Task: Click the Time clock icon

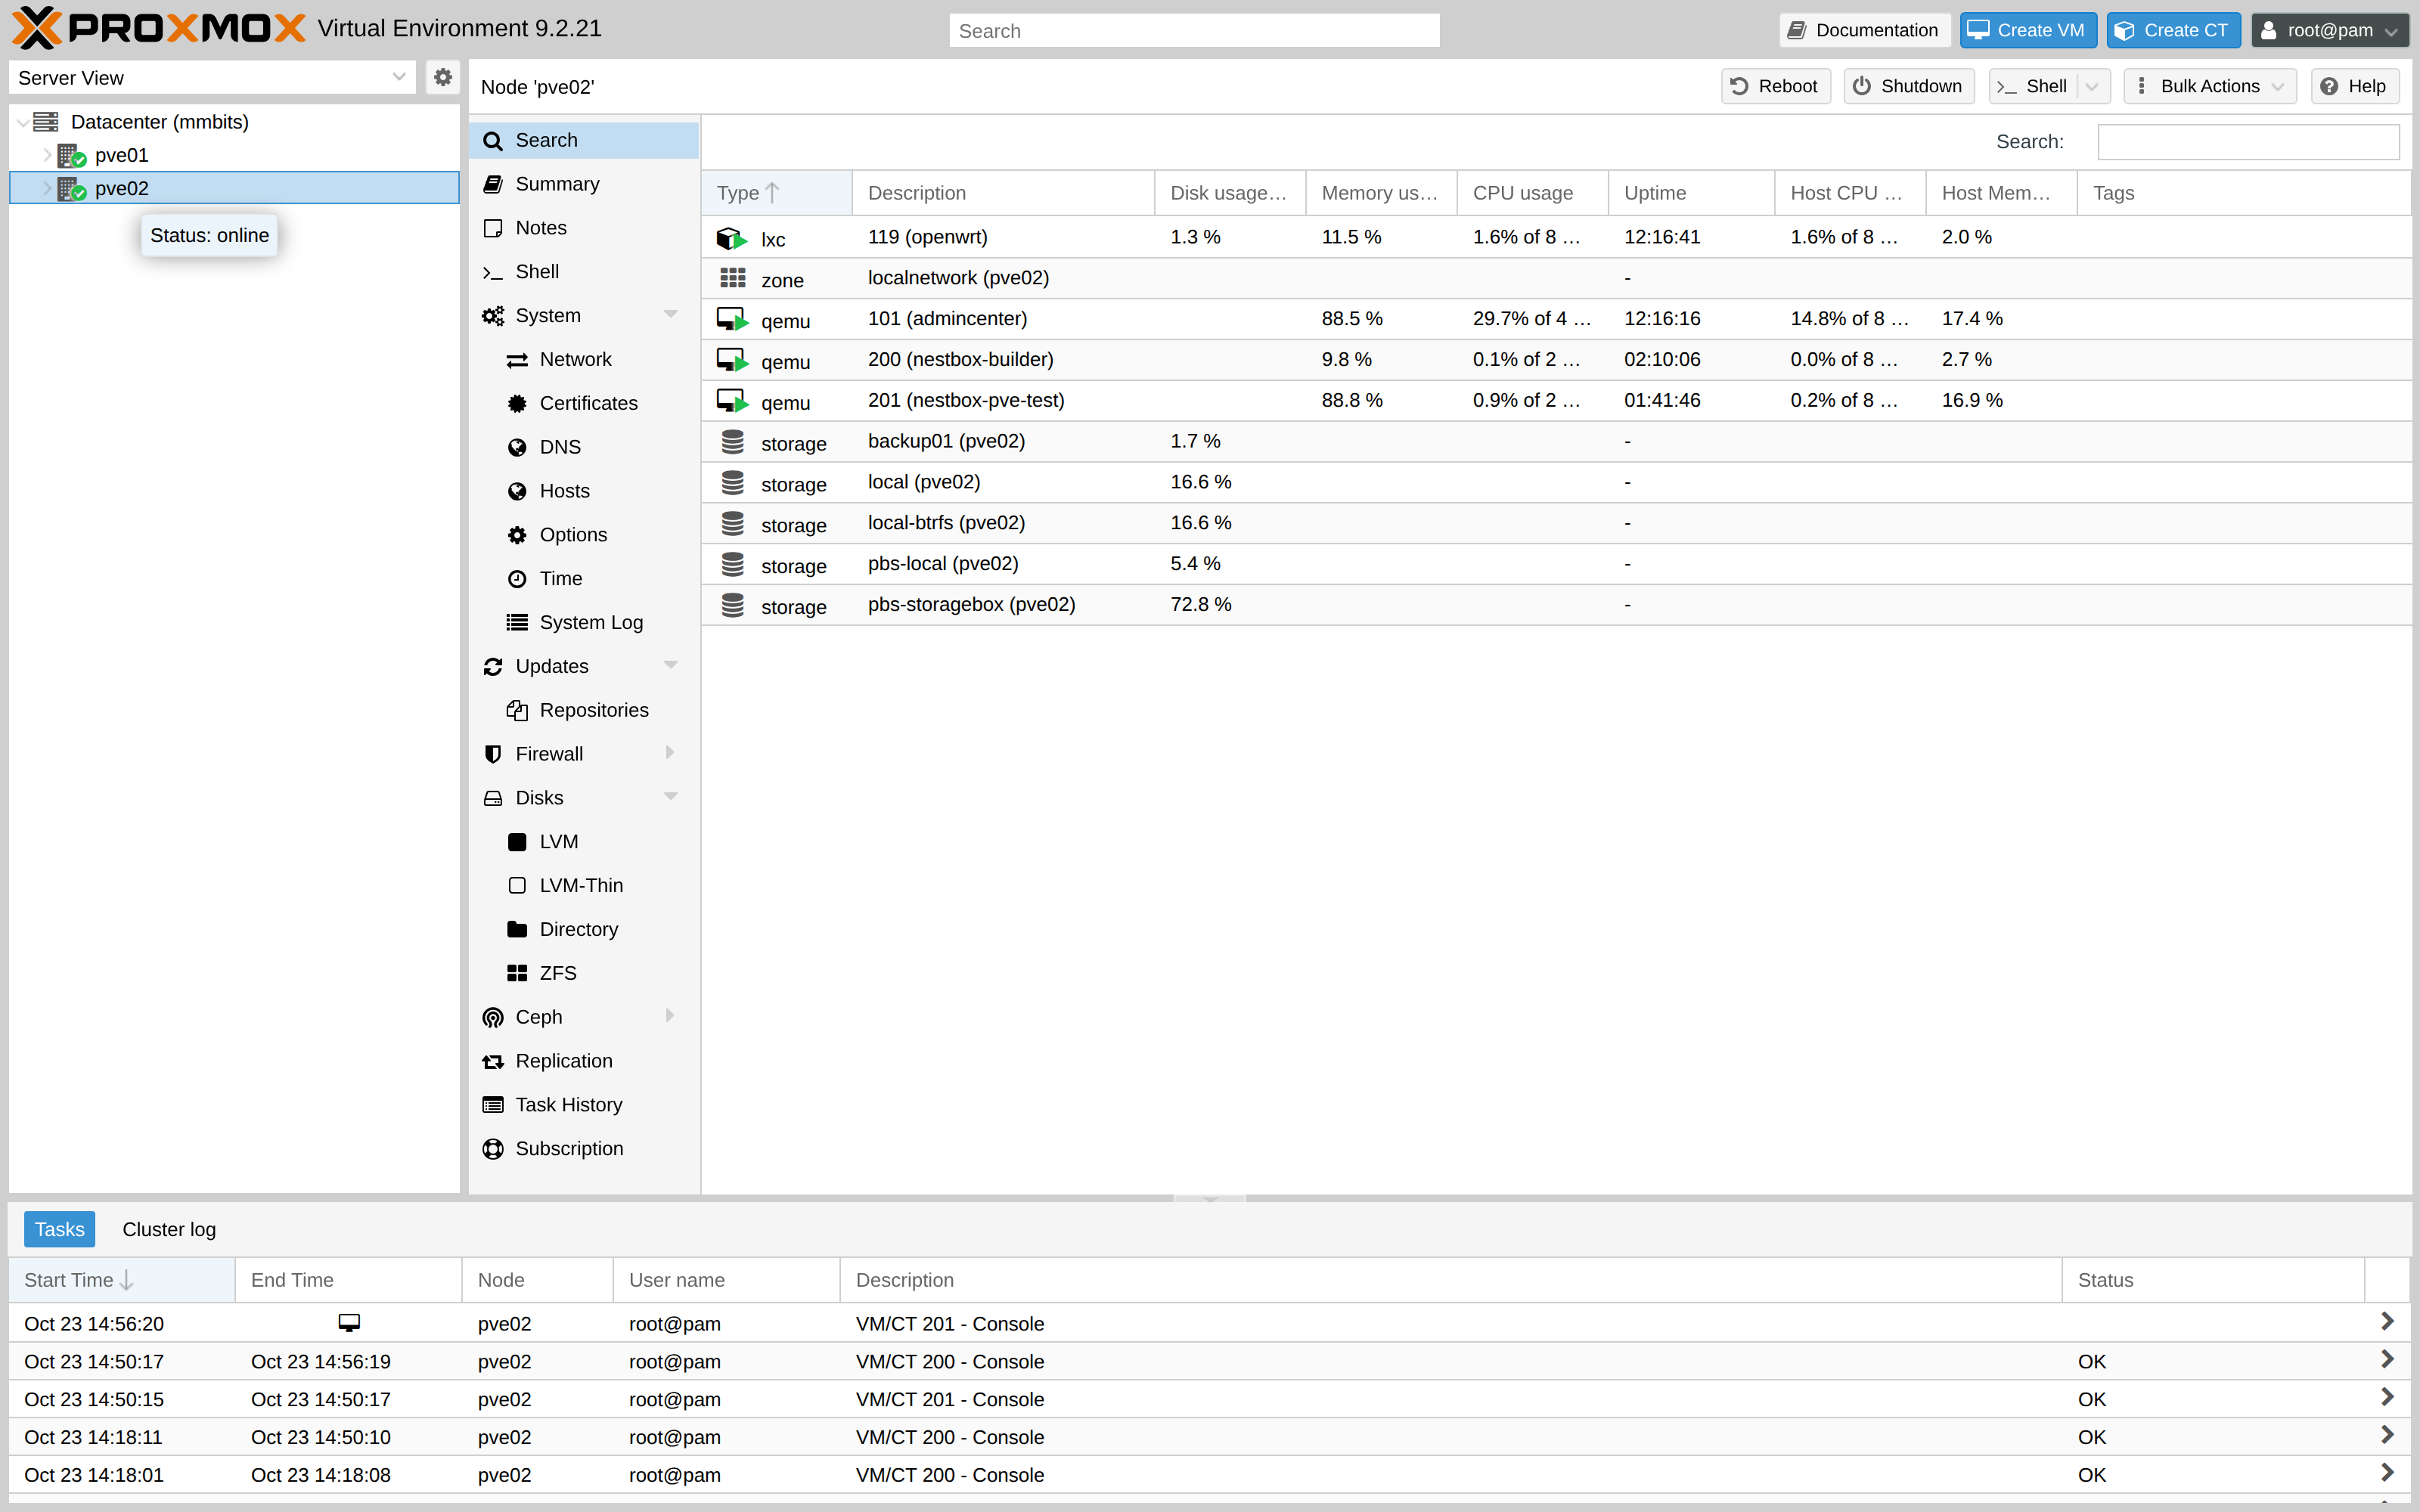Action: click(517, 579)
